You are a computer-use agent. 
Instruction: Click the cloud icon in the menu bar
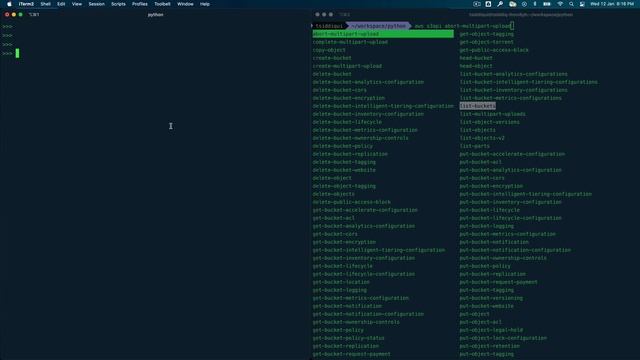(x=513, y=4)
